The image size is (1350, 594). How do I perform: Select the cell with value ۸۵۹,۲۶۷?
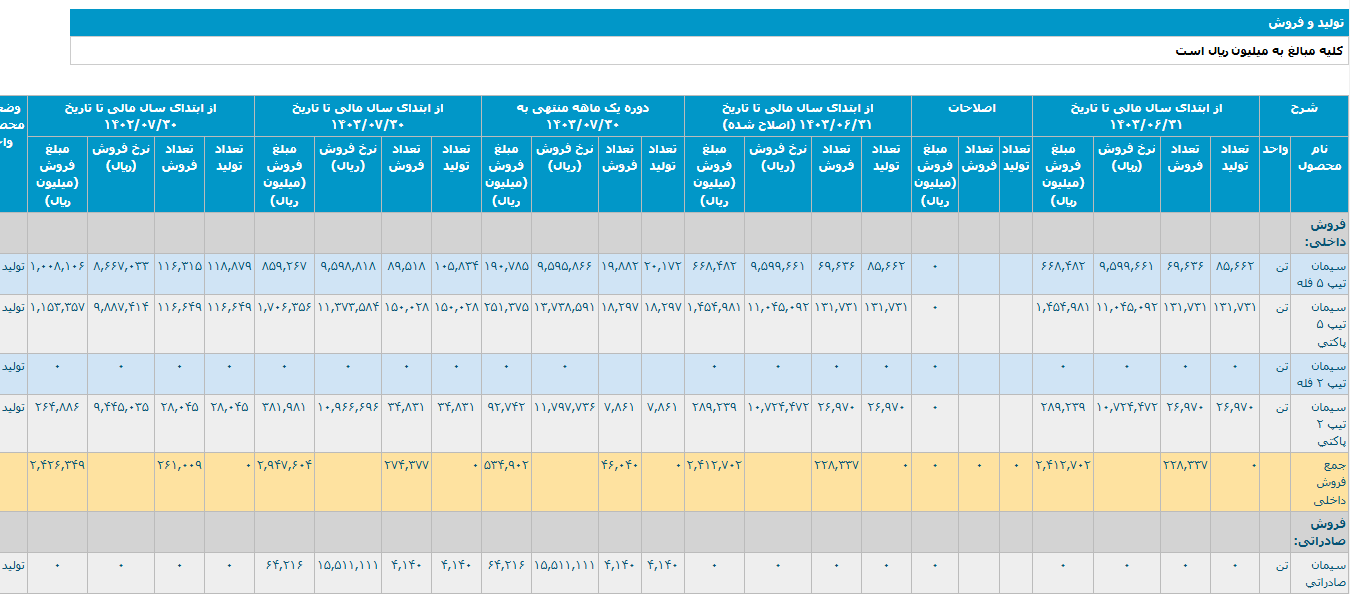[284, 267]
